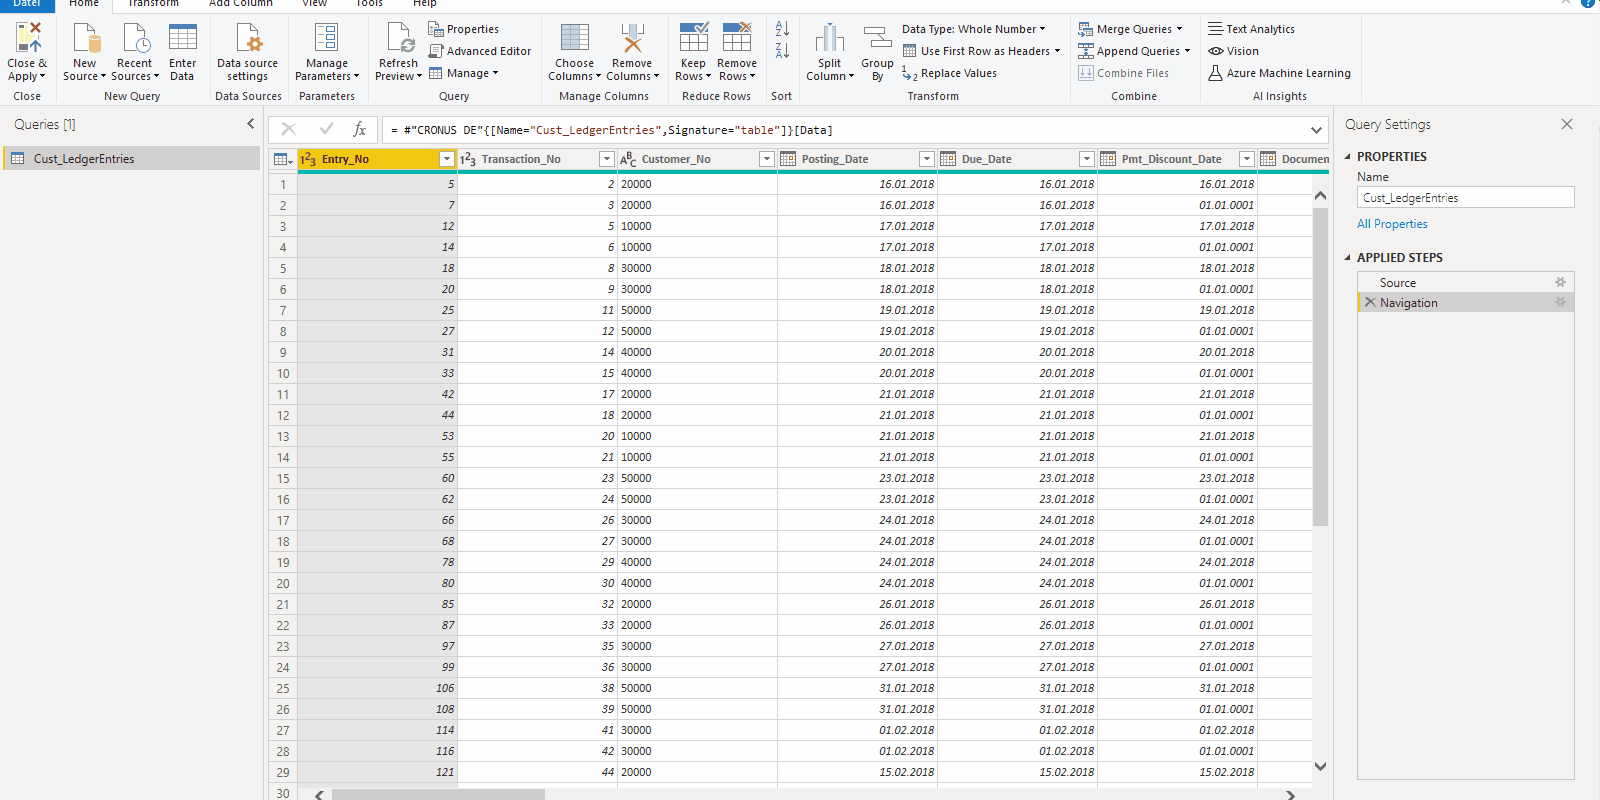Collapse the PROPERTIES section
1600x800 pixels.
pos(1347,157)
